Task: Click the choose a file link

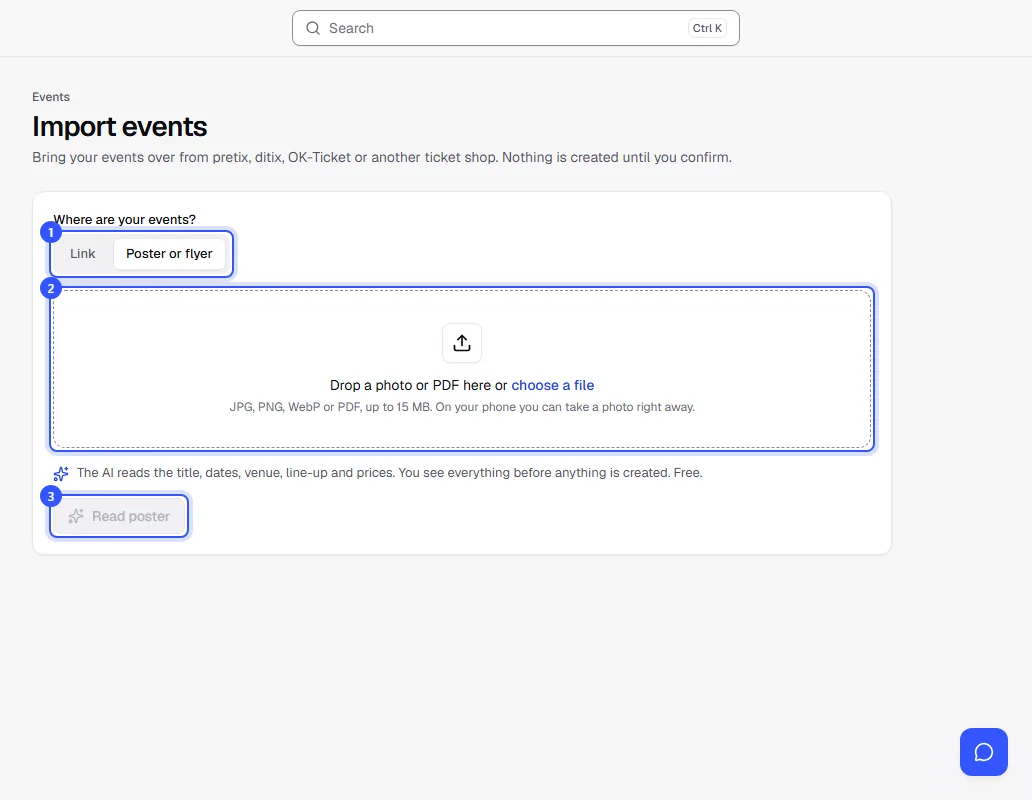Action: coord(553,386)
